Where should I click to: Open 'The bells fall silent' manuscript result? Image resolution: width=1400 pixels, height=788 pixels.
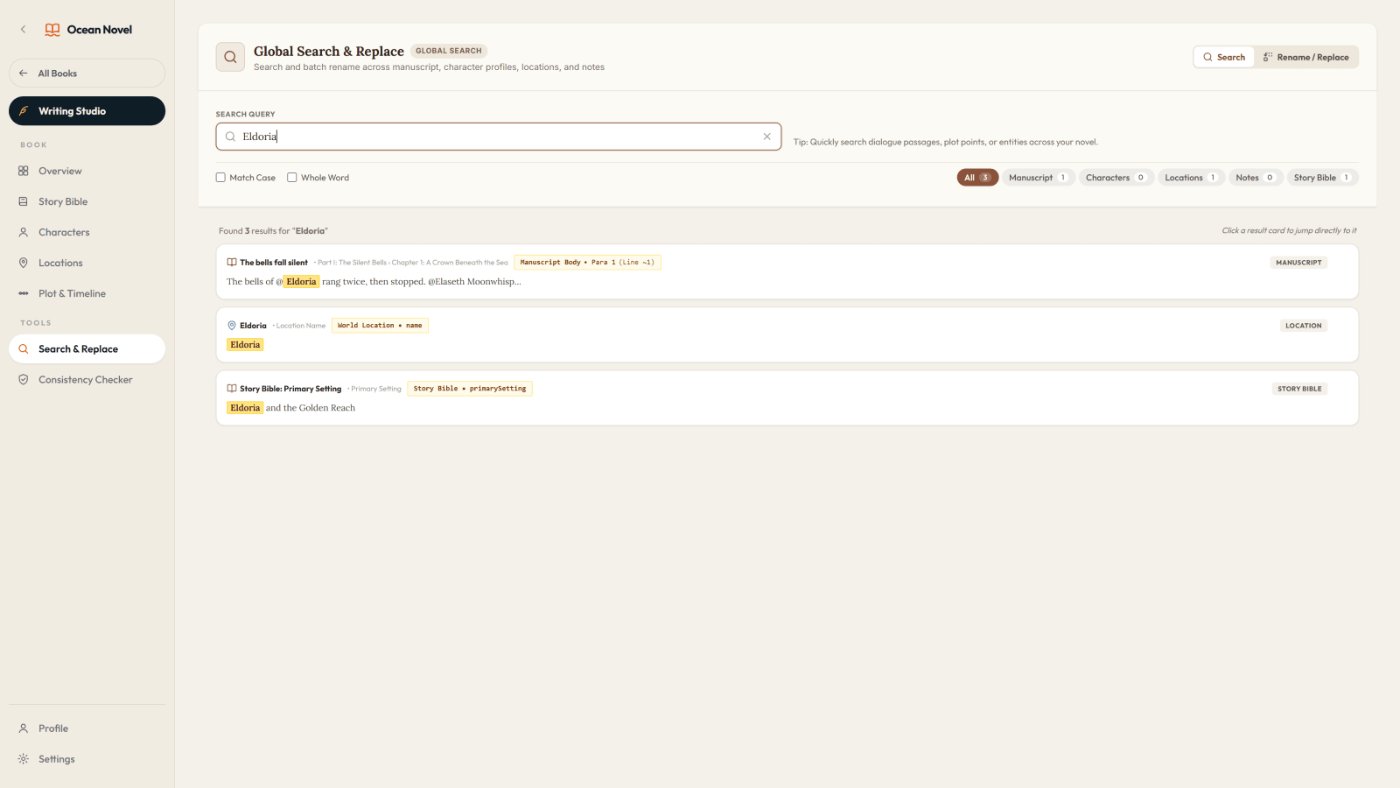pos(787,272)
